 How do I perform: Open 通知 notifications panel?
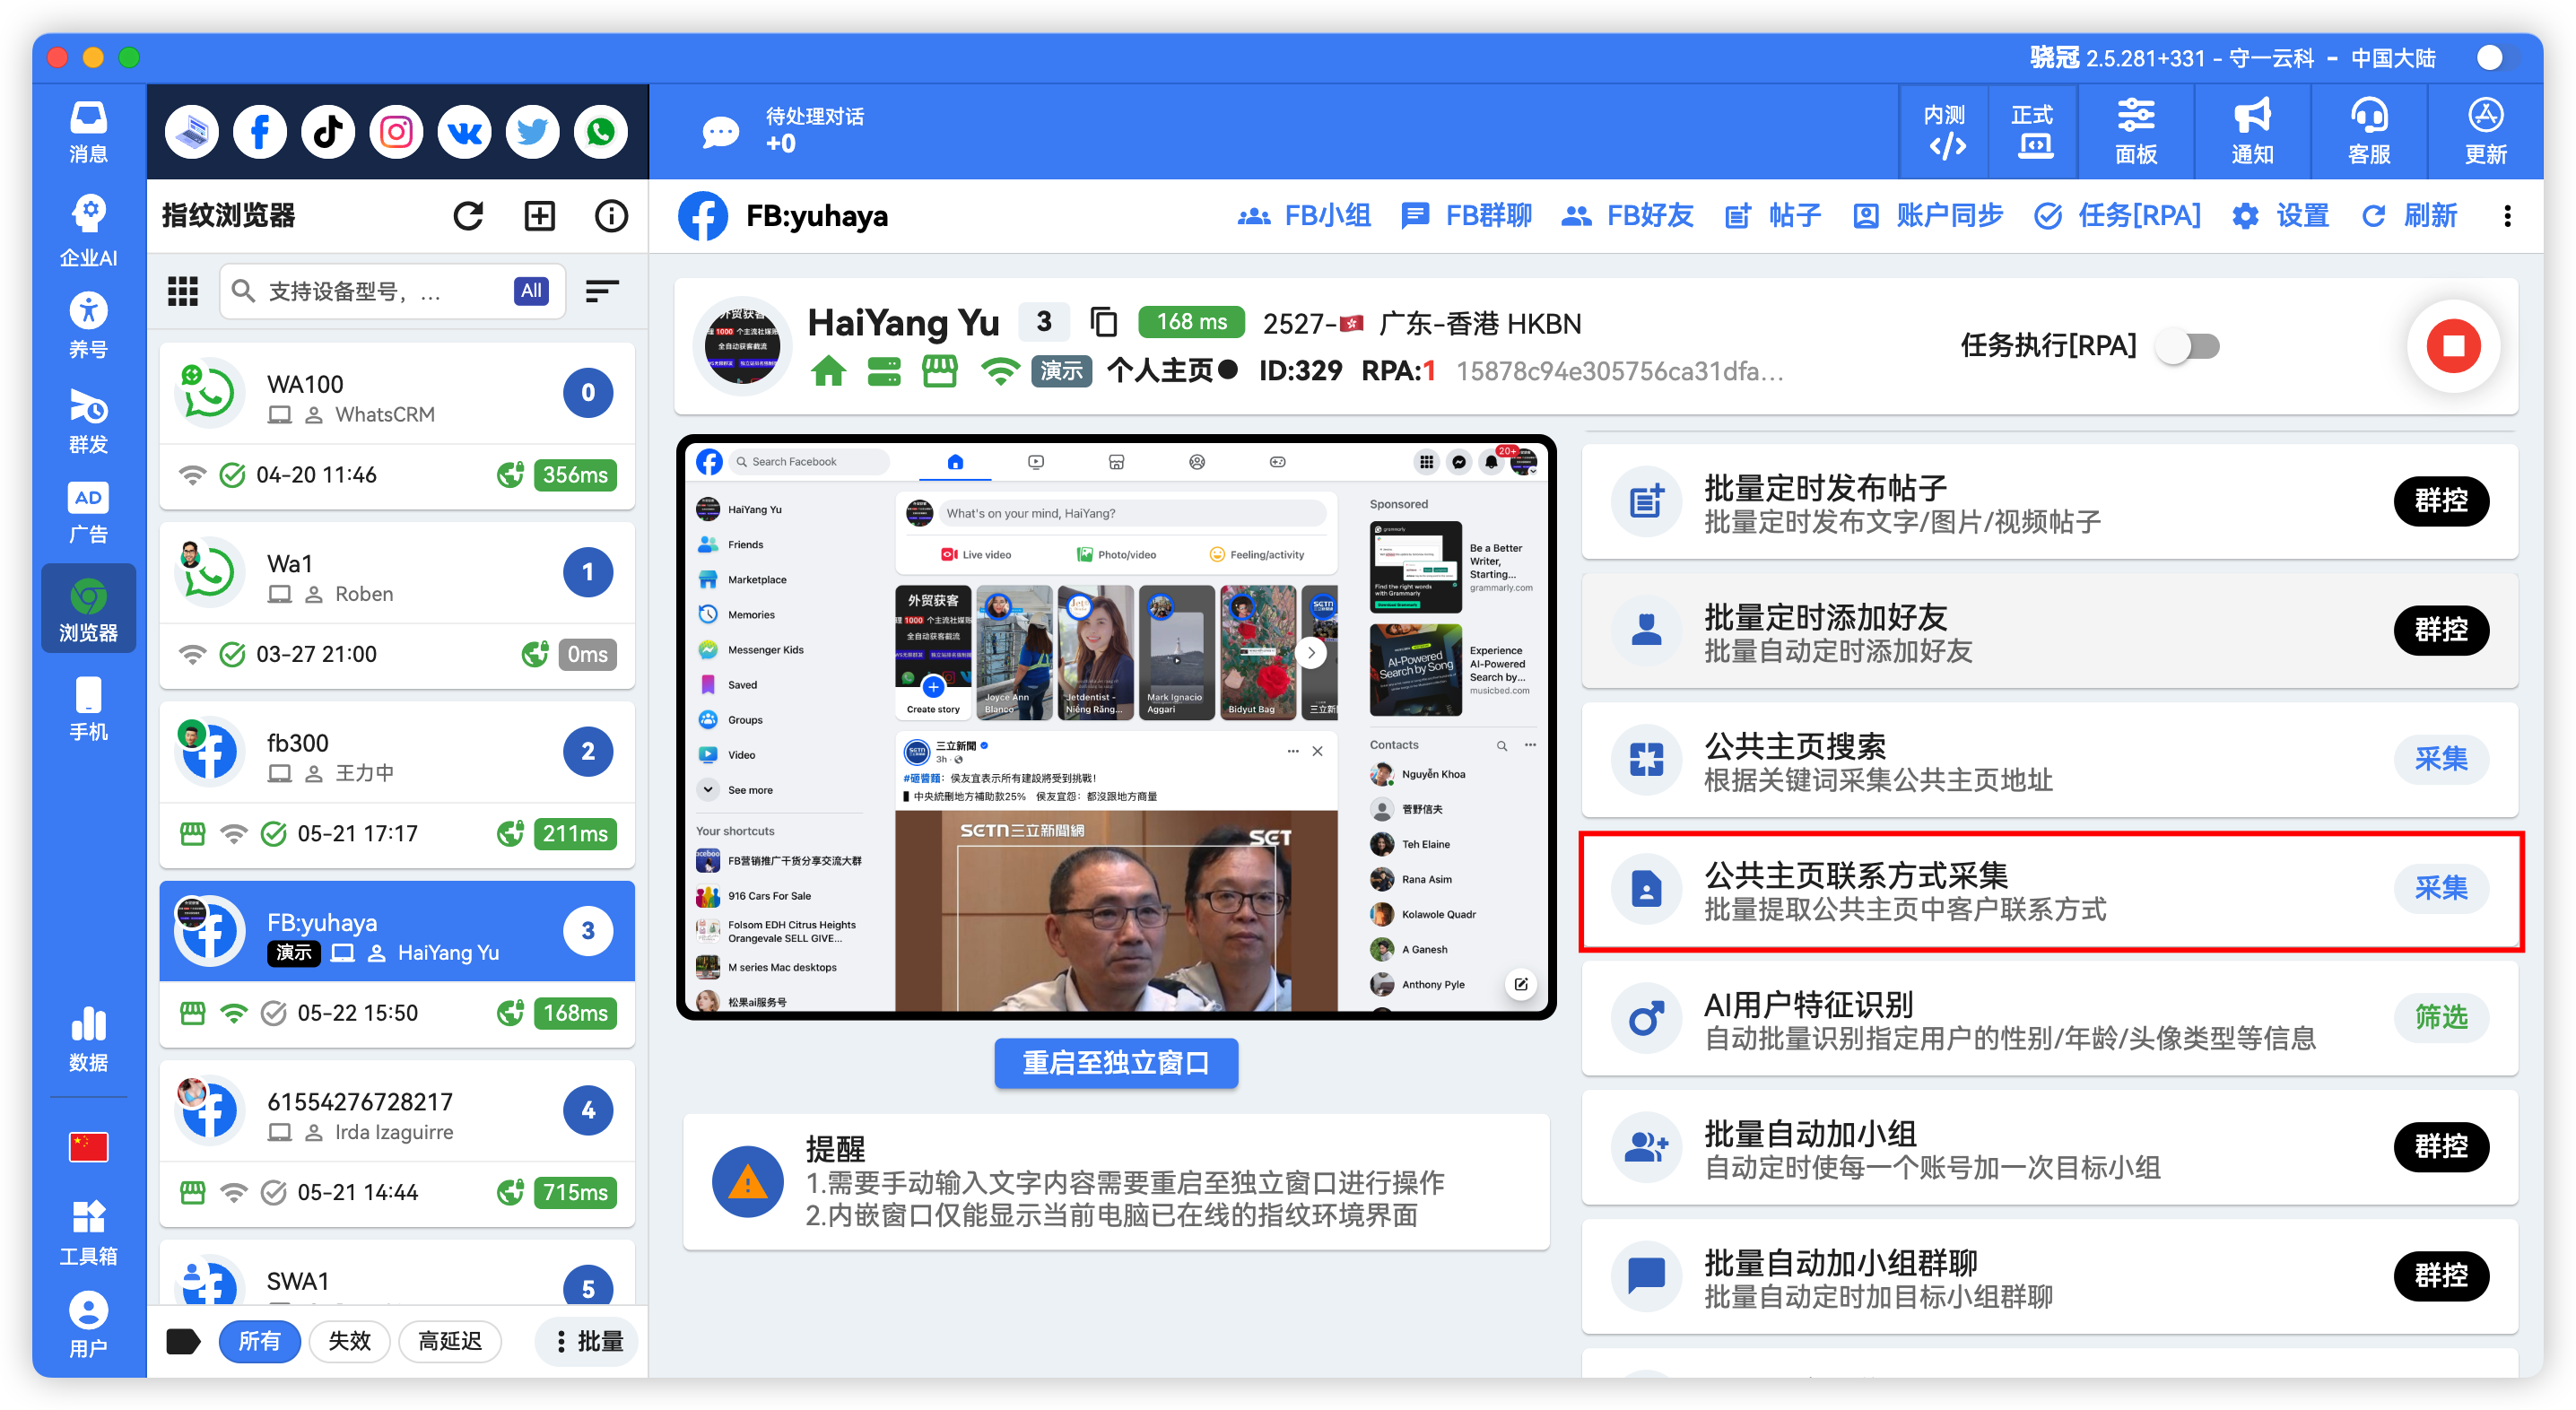2251,131
